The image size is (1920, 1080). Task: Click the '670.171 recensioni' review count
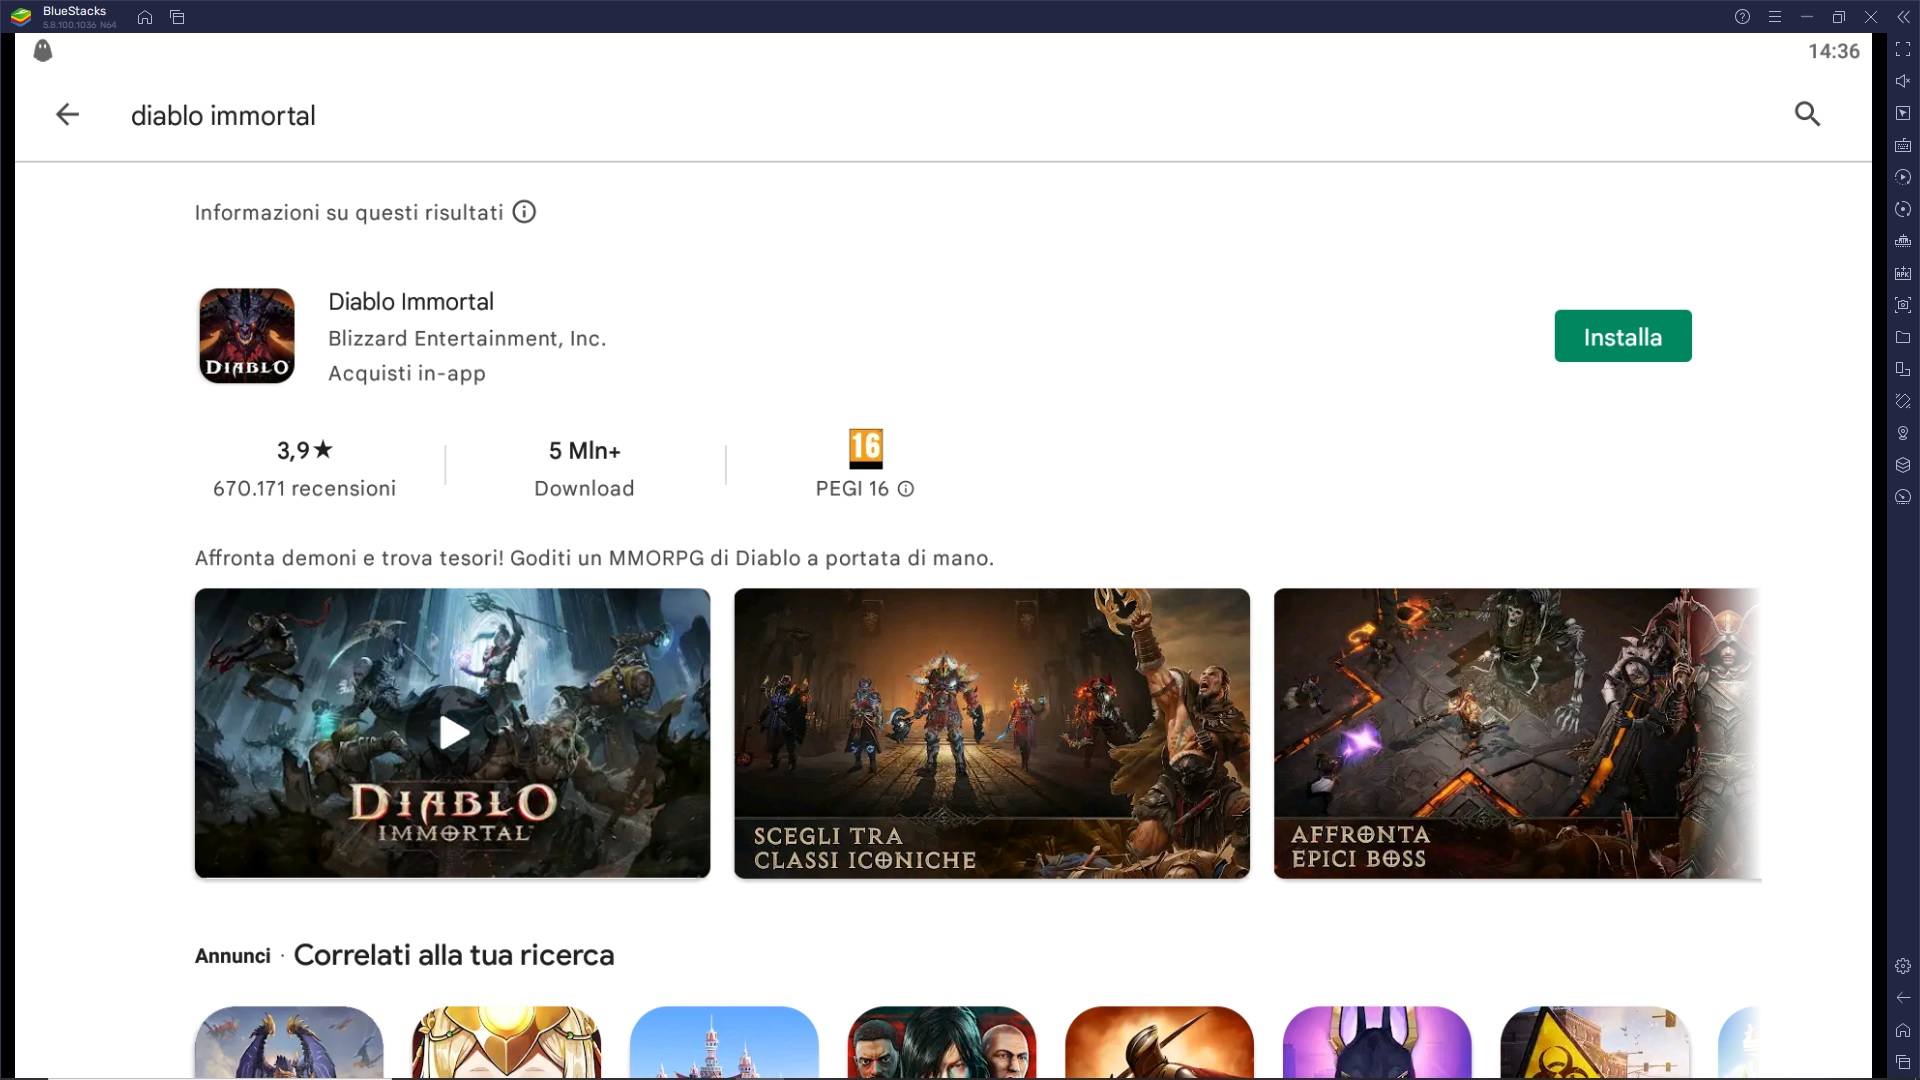[x=304, y=489]
